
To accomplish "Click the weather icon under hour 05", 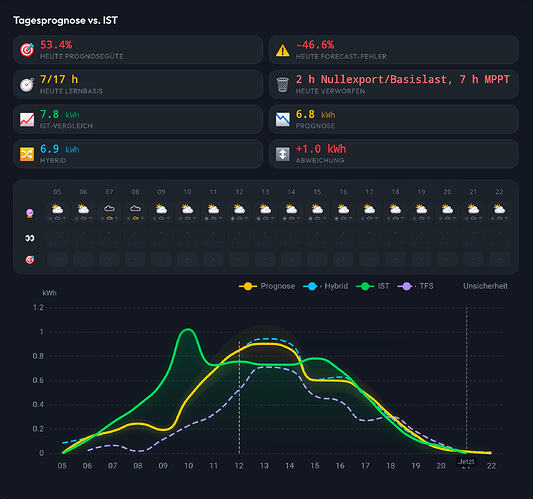I will (x=57, y=209).
